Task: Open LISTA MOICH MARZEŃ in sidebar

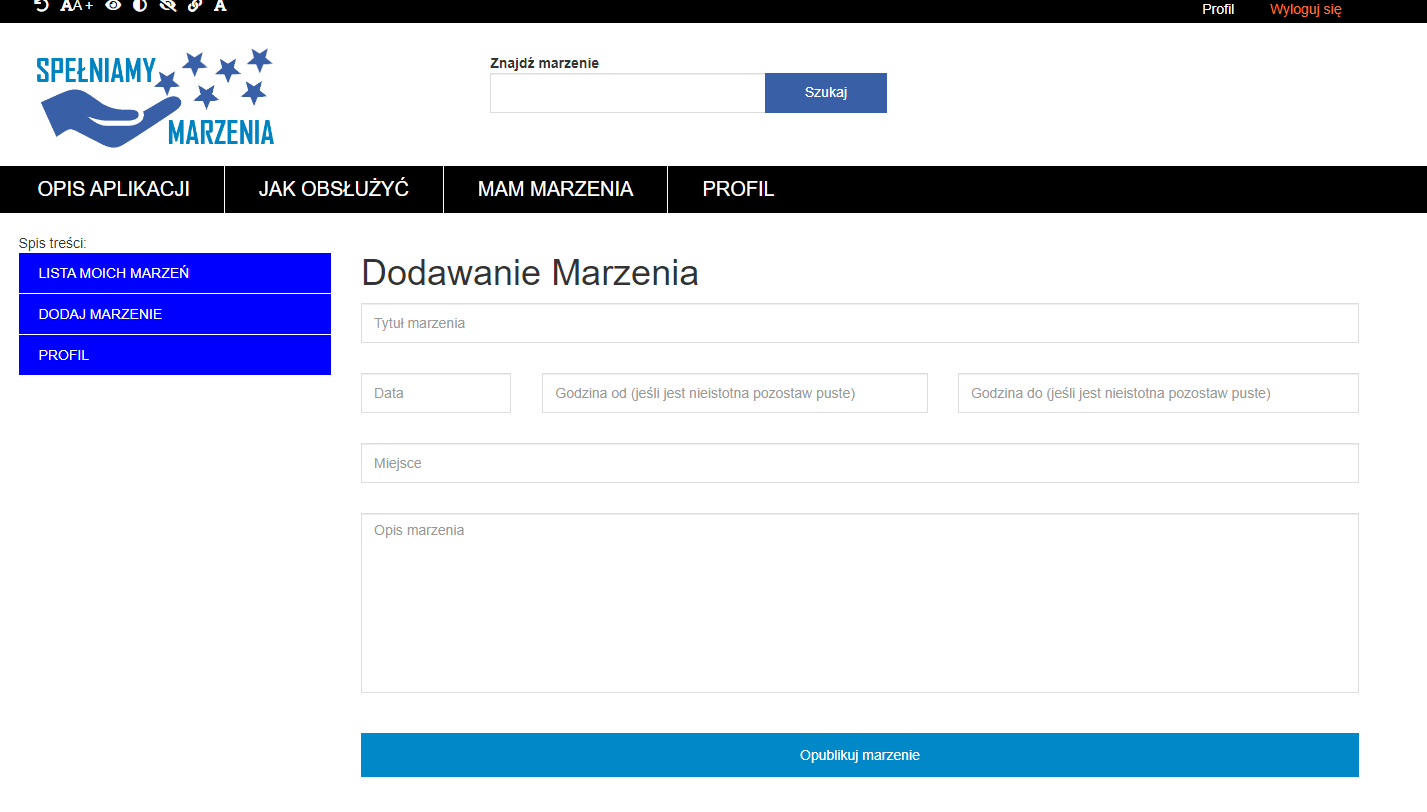Action: click(x=174, y=273)
